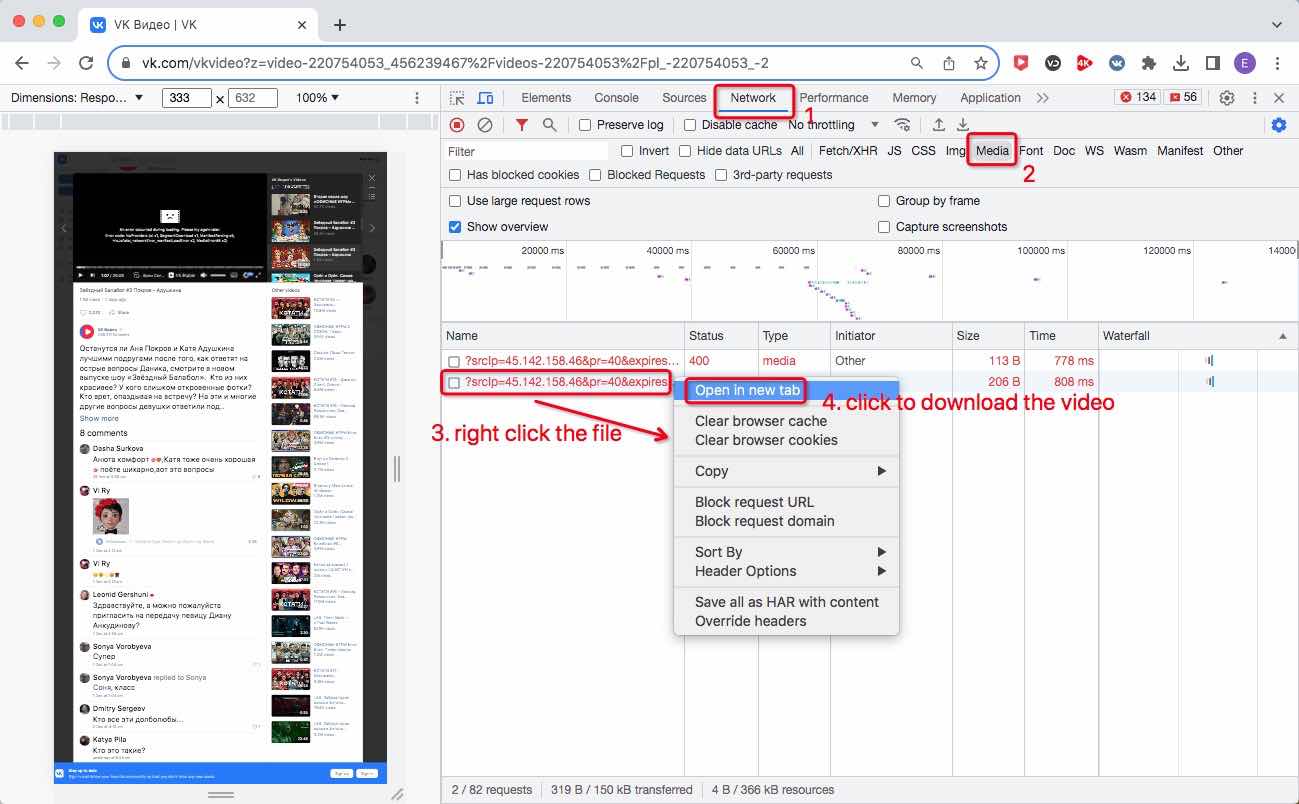The height and width of the screenshot is (804, 1299).
Task: Select the Media filter tab
Action: (991, 150)
